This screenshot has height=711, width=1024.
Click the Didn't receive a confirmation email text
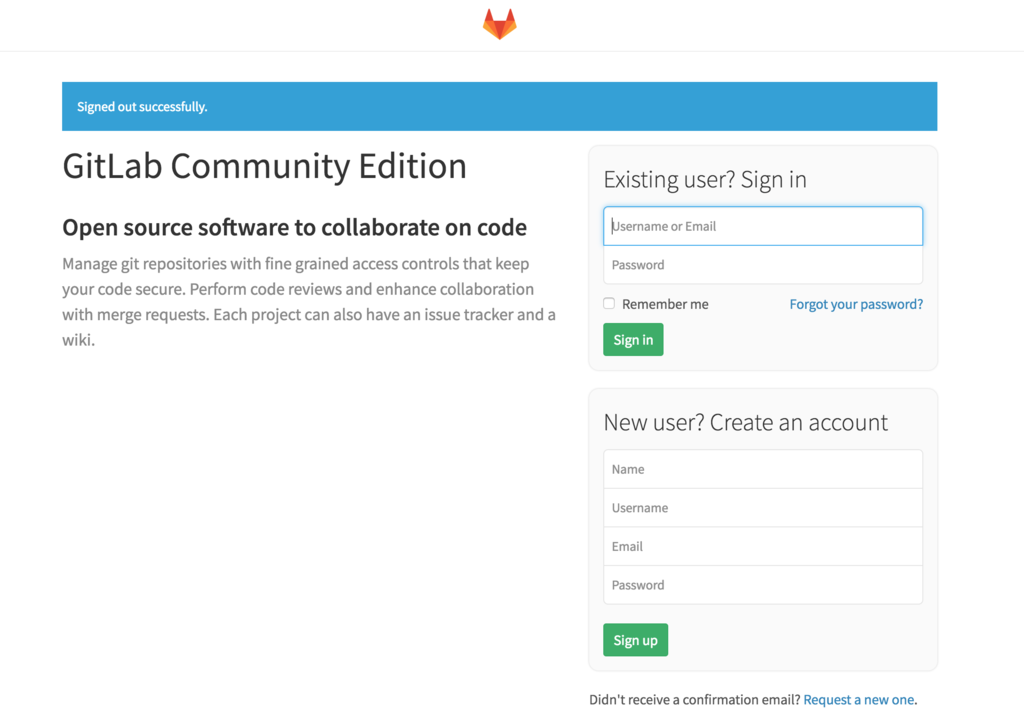(x=695, y=700)
